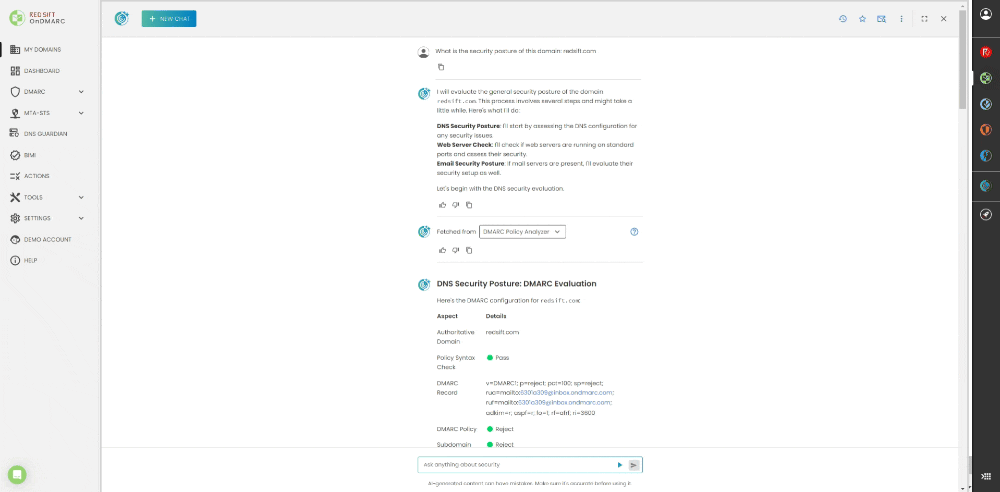Open the light-blue checkmark app in right bar
The height and width of the screenshot is (492, 1000).
[x=985, y=104]
